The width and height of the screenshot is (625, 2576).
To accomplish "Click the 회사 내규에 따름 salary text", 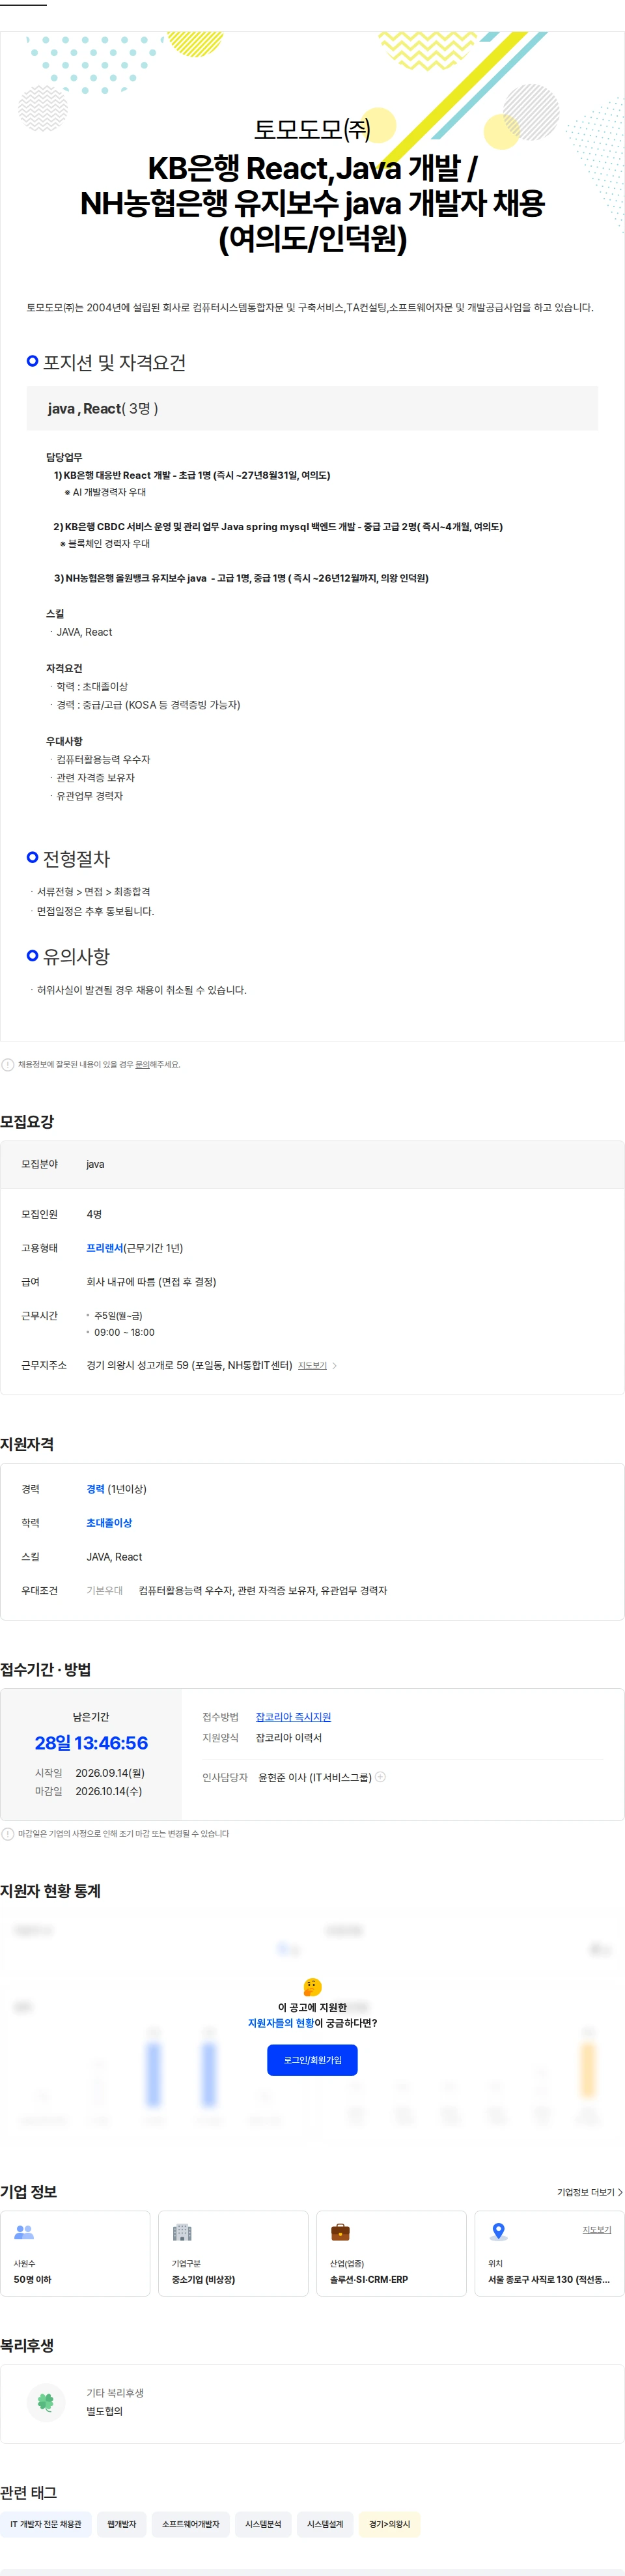I will pyautogui.click(x=151, y=1281).
